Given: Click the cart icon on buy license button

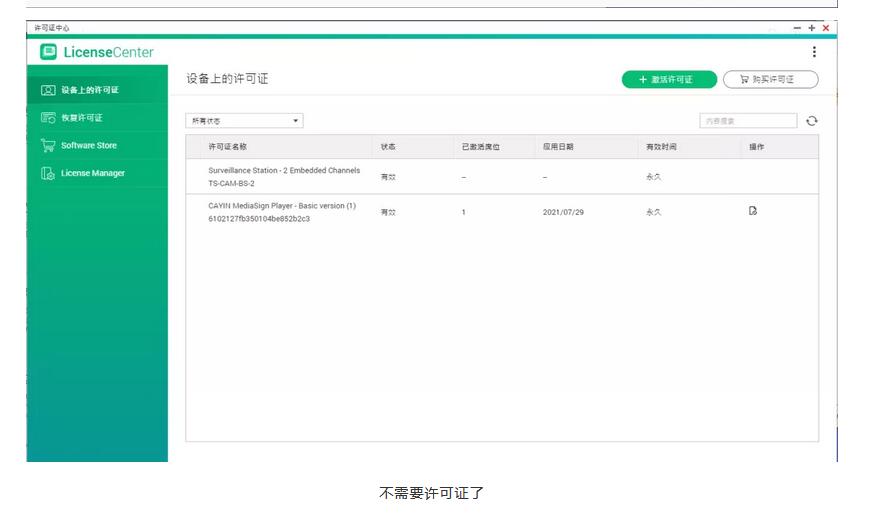Looking at the screenshot, I should [x=744, y=79].
